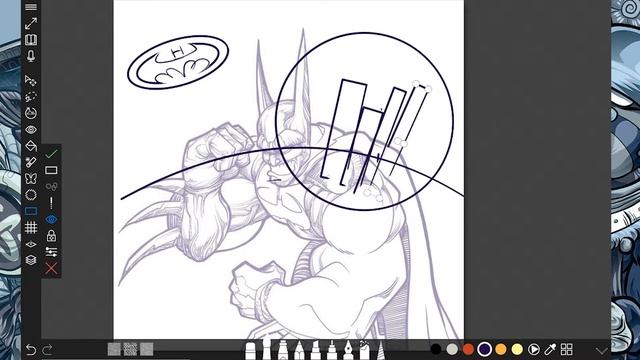This screenshot has height=360, width=640.
Task: Open the sliders settings icon in the submenu
Action: 51,252
